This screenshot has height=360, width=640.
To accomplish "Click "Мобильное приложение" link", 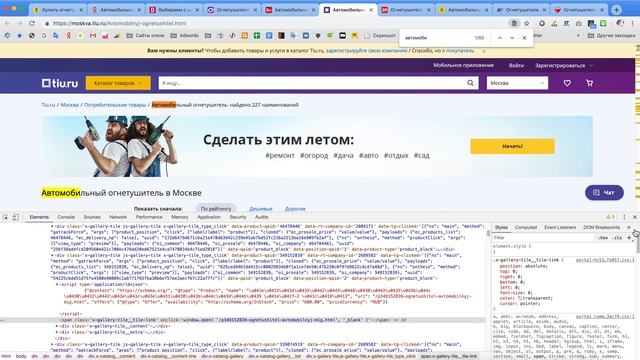I will pos(463,65).
